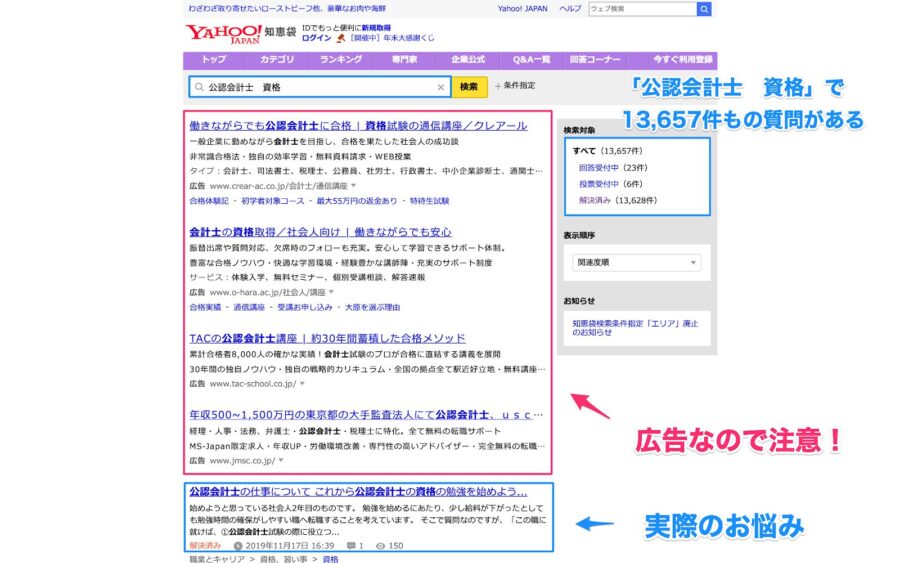Image resolution: width=900 pixels, height=563 pixels.
Task: Open the 公認会計士の仕事について question link
Action: tap(358, 492)
